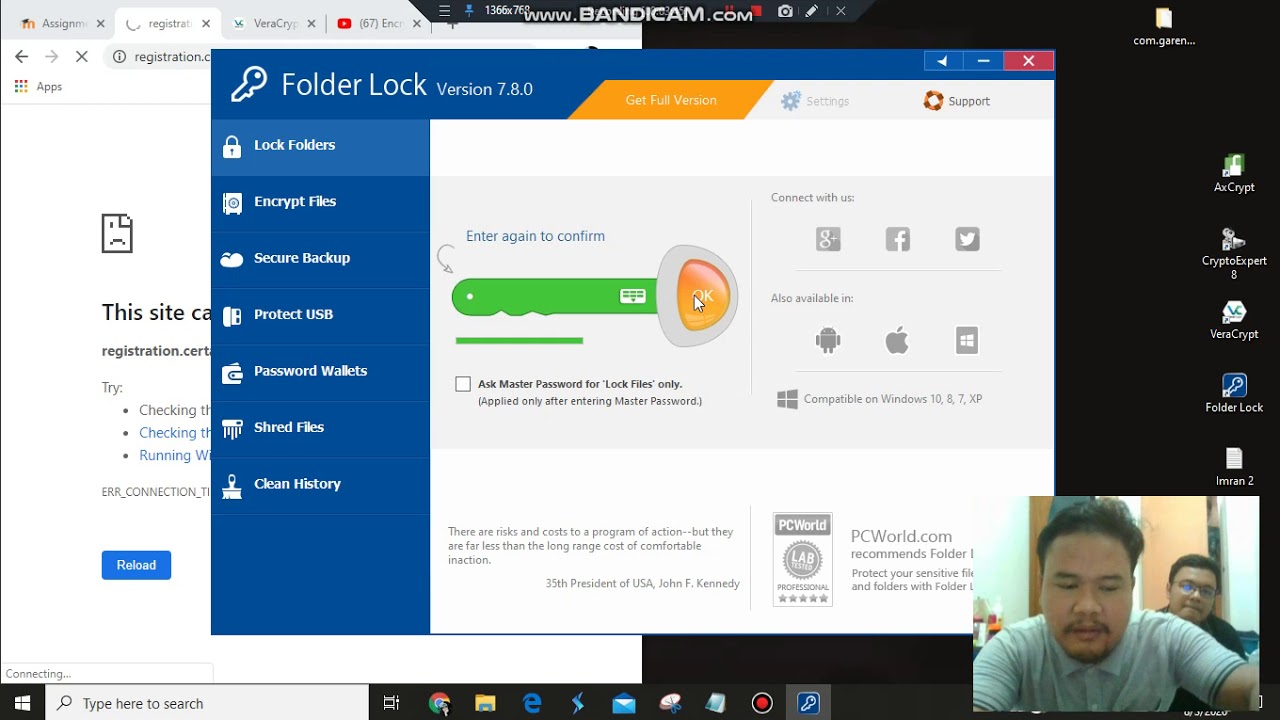Open Chrome Apps shortcut in bookmarks bar

pos(38,87)
